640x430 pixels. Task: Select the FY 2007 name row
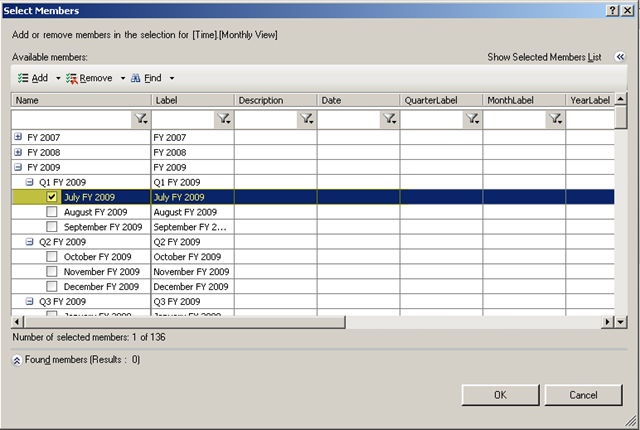[x=81, y=137]
